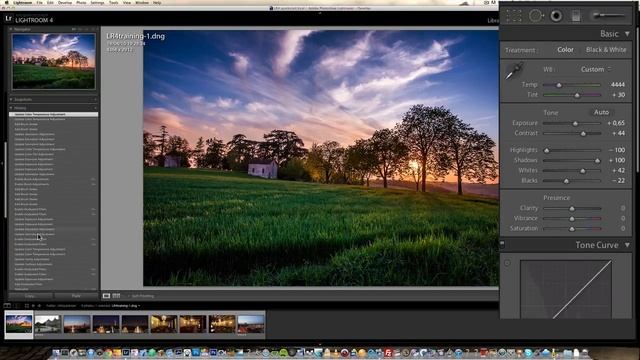Open Lightroom Lr icon in the Dock
The image size is (640, 360).
[x=126, y=353]
